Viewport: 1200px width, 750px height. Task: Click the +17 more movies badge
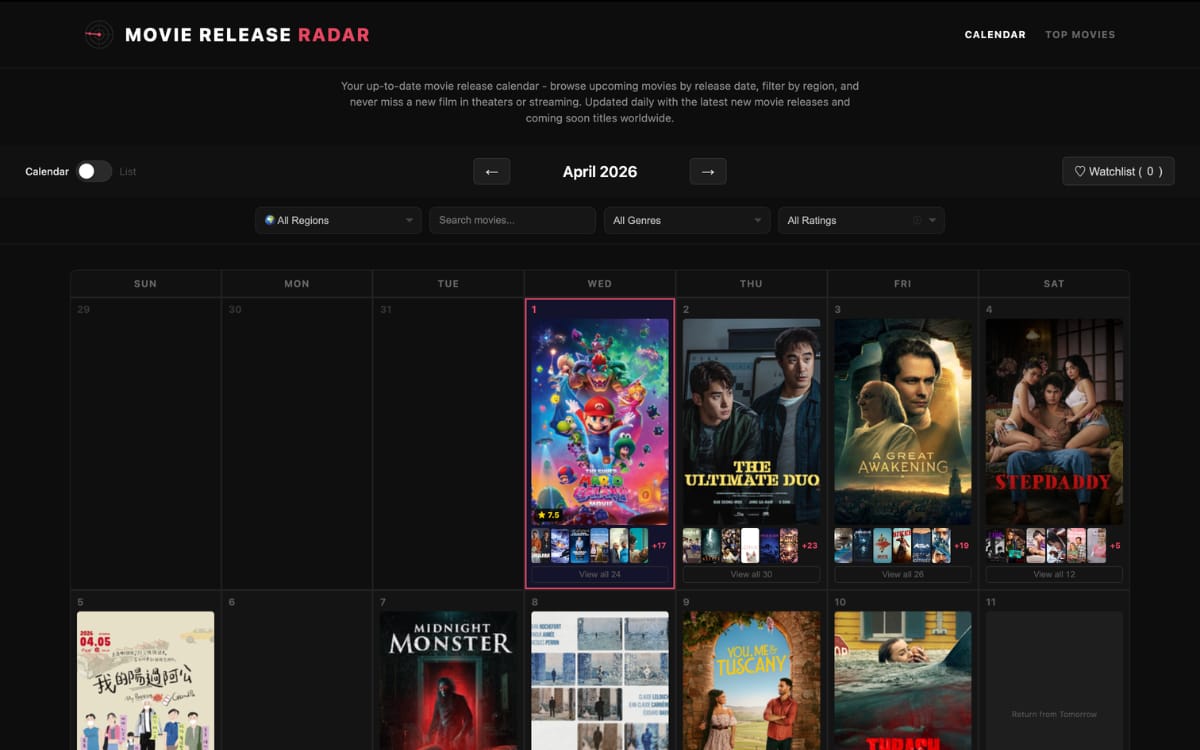coord(659,546)
